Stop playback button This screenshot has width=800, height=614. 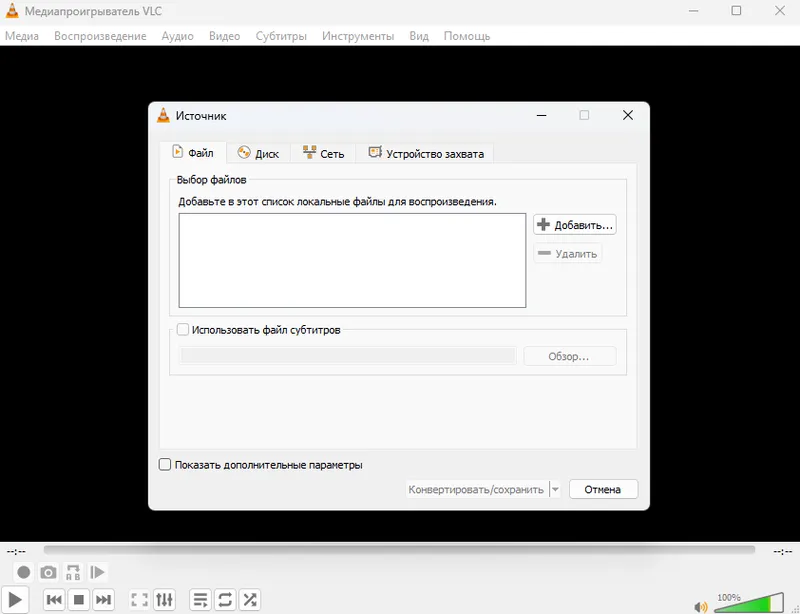[79, 599]
